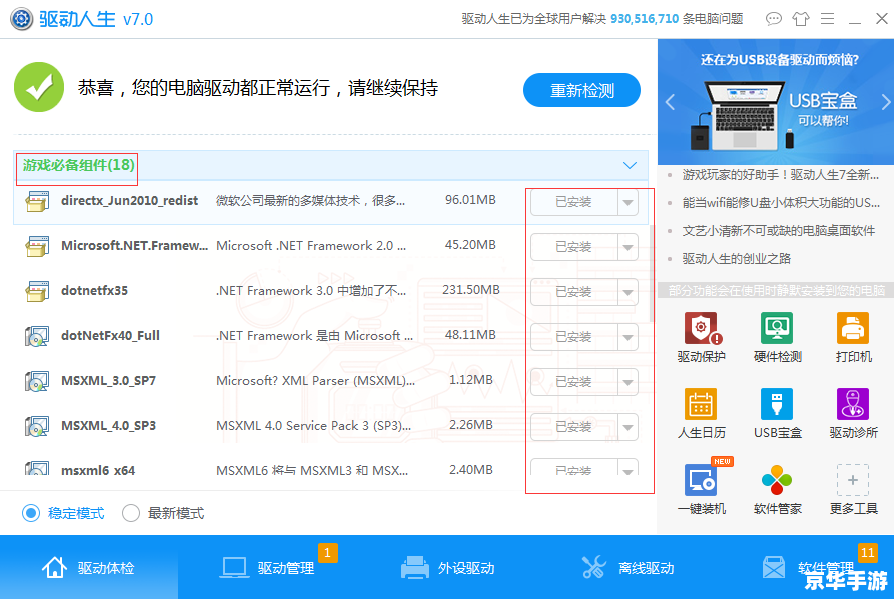894x599 pixels.
Task: Select the msxml6 x64 row name
Action: [x=97, y=471]
